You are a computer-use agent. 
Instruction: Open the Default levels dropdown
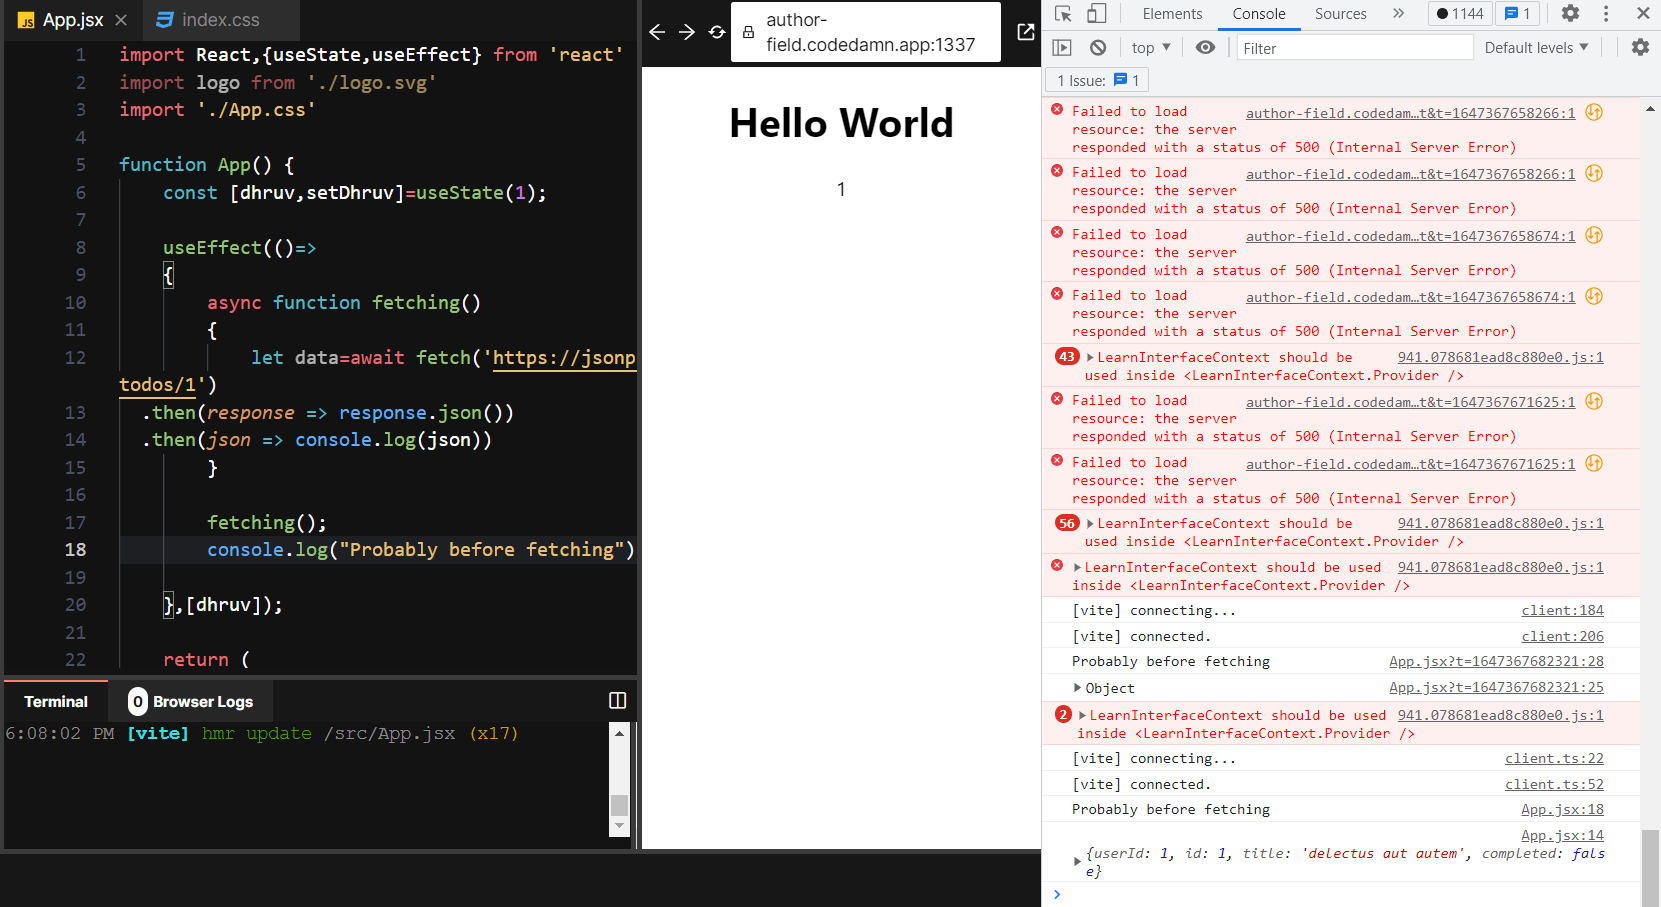pos(1536,47)
